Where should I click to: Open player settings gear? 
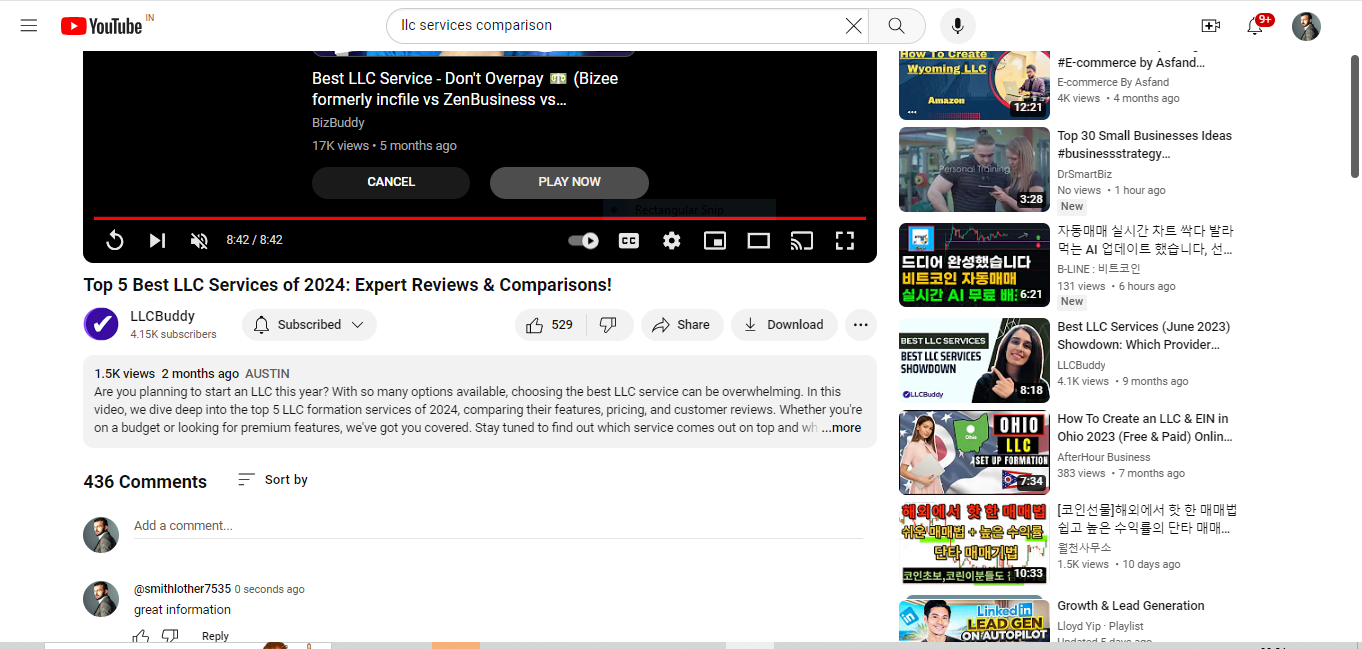point(671,240)
